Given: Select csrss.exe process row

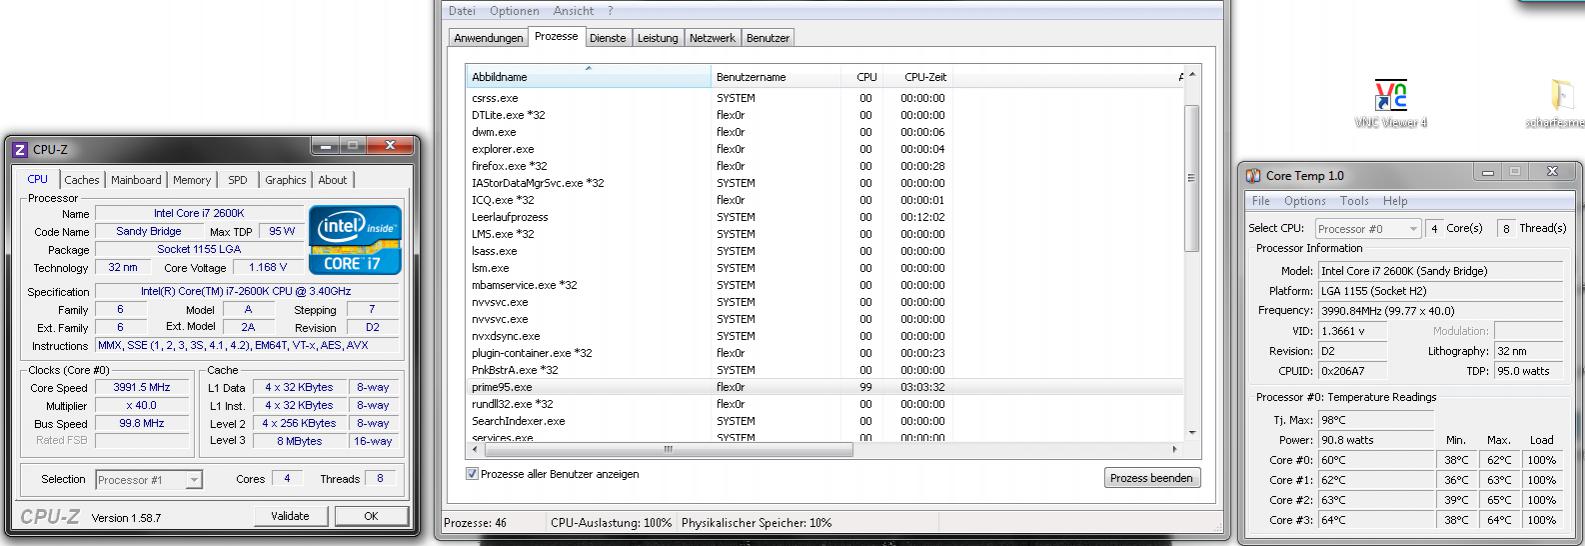Looking at the screenshot, I should point(825,98).
